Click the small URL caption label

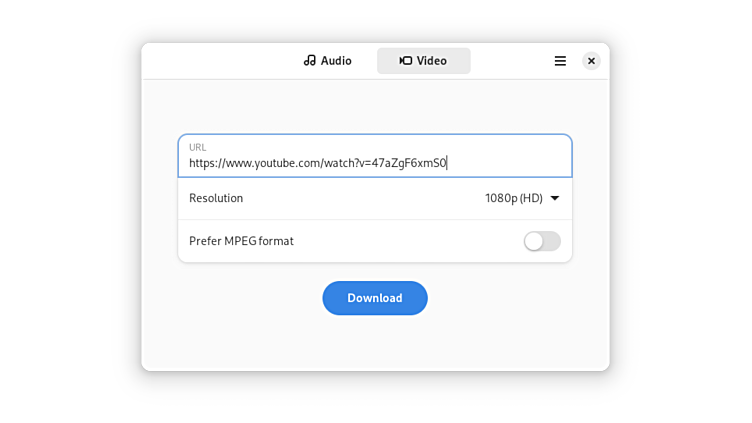197,147
